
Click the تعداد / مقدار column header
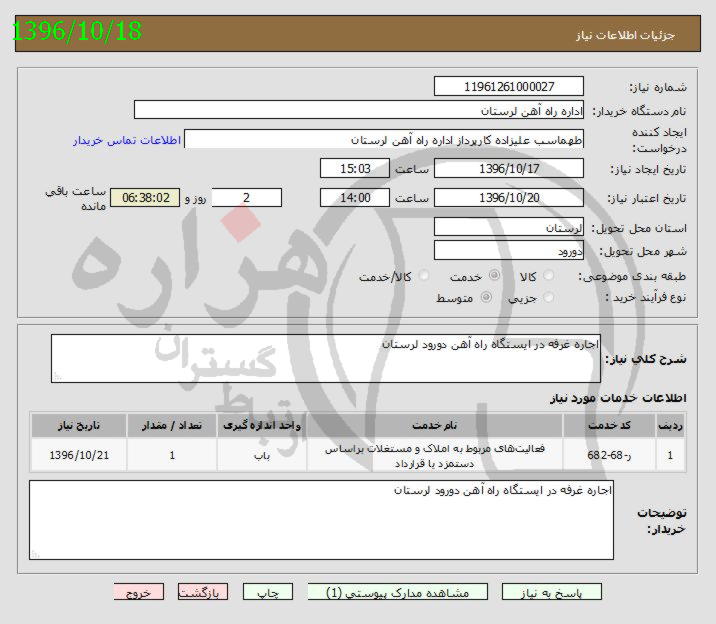(172, 425)
